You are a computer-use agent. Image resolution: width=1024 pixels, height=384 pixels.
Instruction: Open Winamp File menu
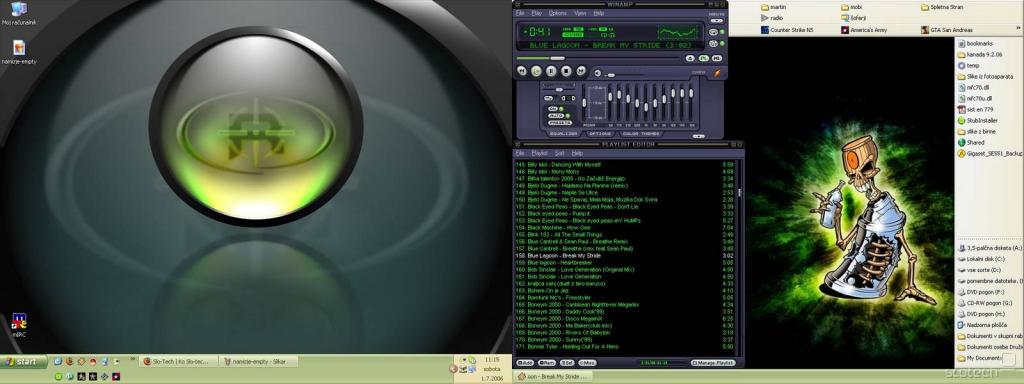coord(520,13)
